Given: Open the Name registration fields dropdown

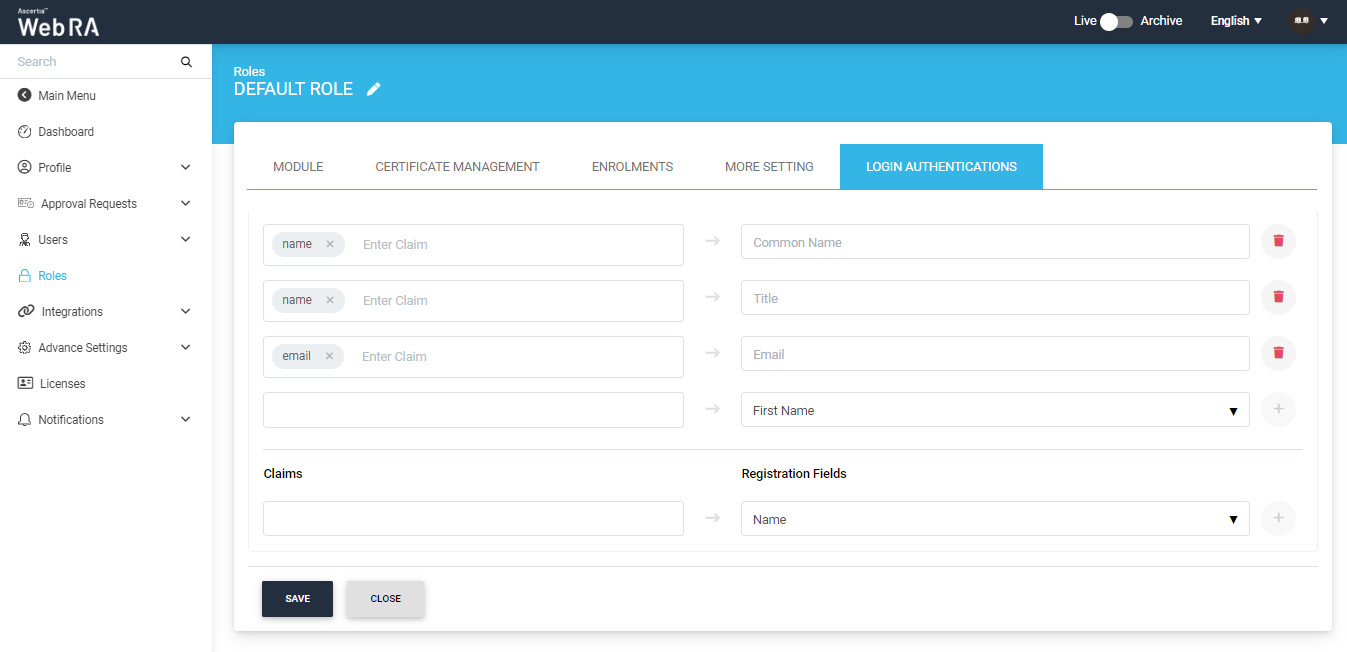Looking at the screenshot, I should pos(994,519).
